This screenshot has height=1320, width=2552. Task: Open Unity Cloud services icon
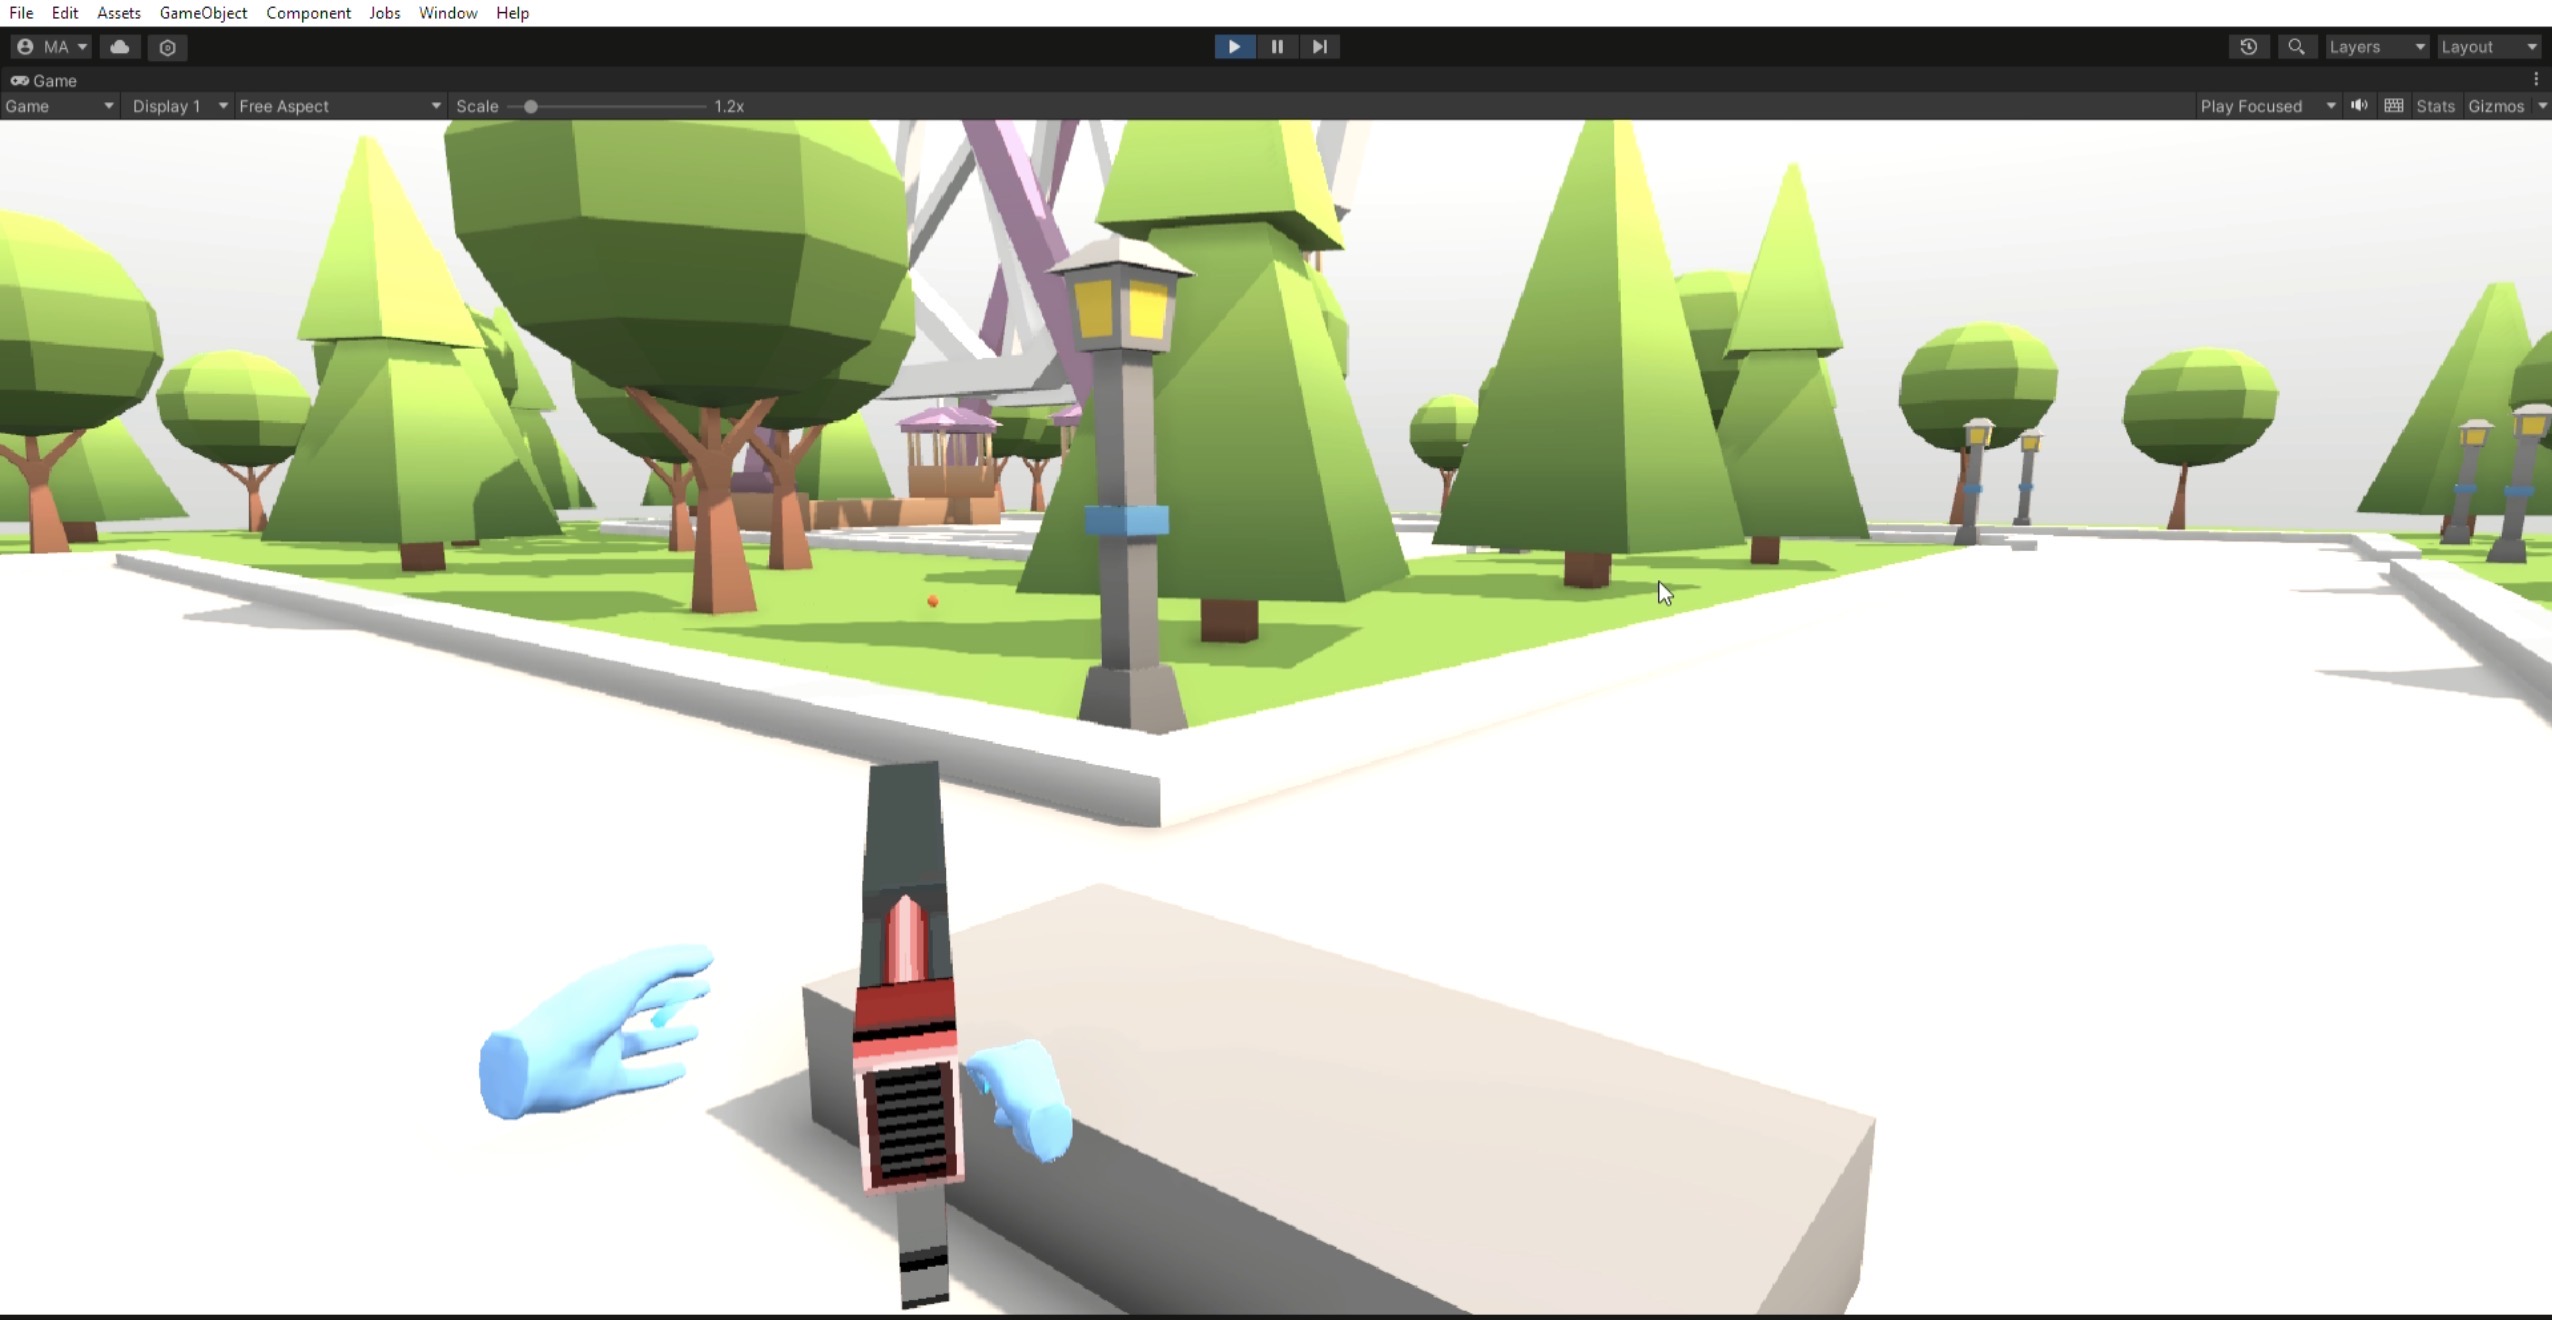click(120, 47)
